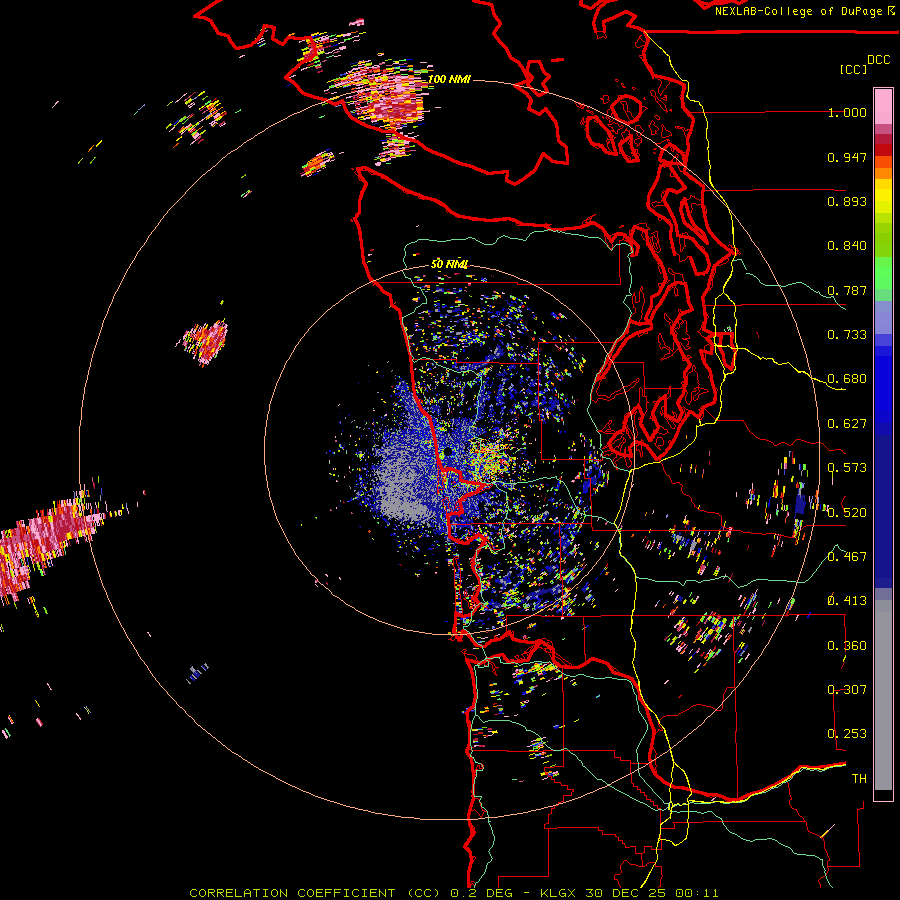Image resolution: width=900 pixels, height=900 pixels.
Task: Click the 0.787 color scale value
Action: 847,290
